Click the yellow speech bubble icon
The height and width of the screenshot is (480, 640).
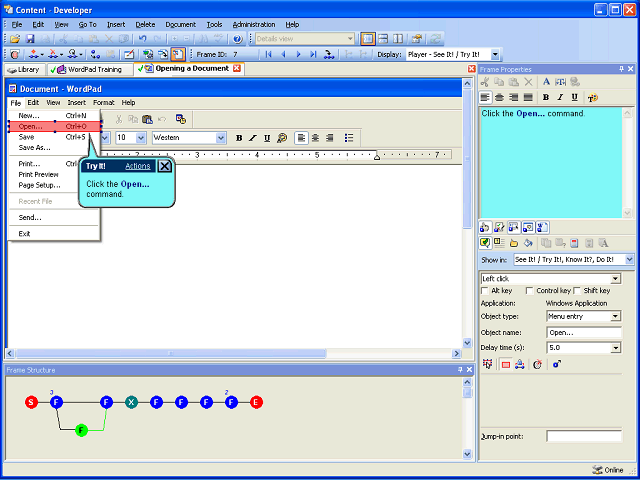click(484, 243)
